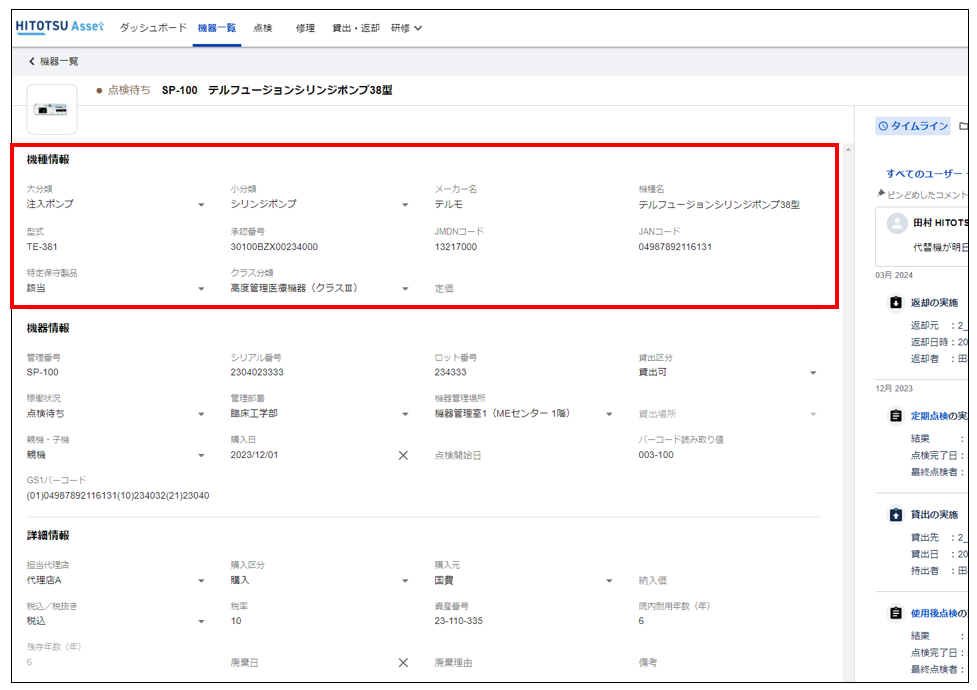This screenshot has height=690, width=977.
Task: Click the 廃棄日 field
Action: point(312,663)
